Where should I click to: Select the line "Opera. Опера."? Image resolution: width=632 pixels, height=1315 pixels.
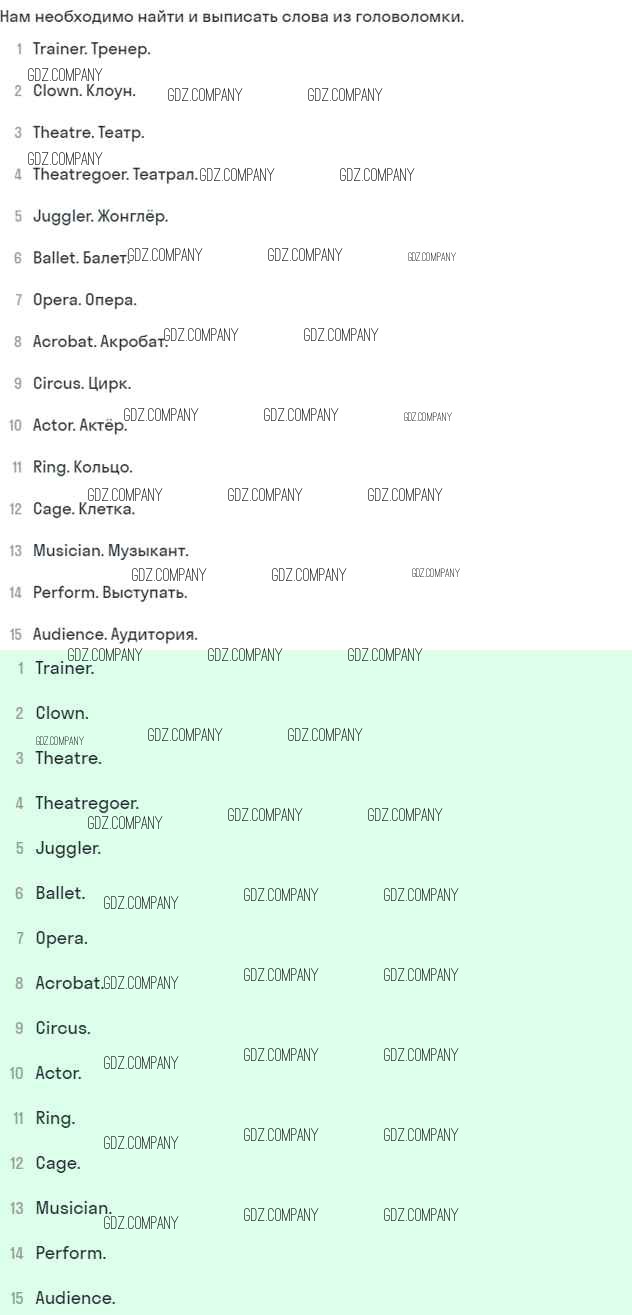click(84, 300)
